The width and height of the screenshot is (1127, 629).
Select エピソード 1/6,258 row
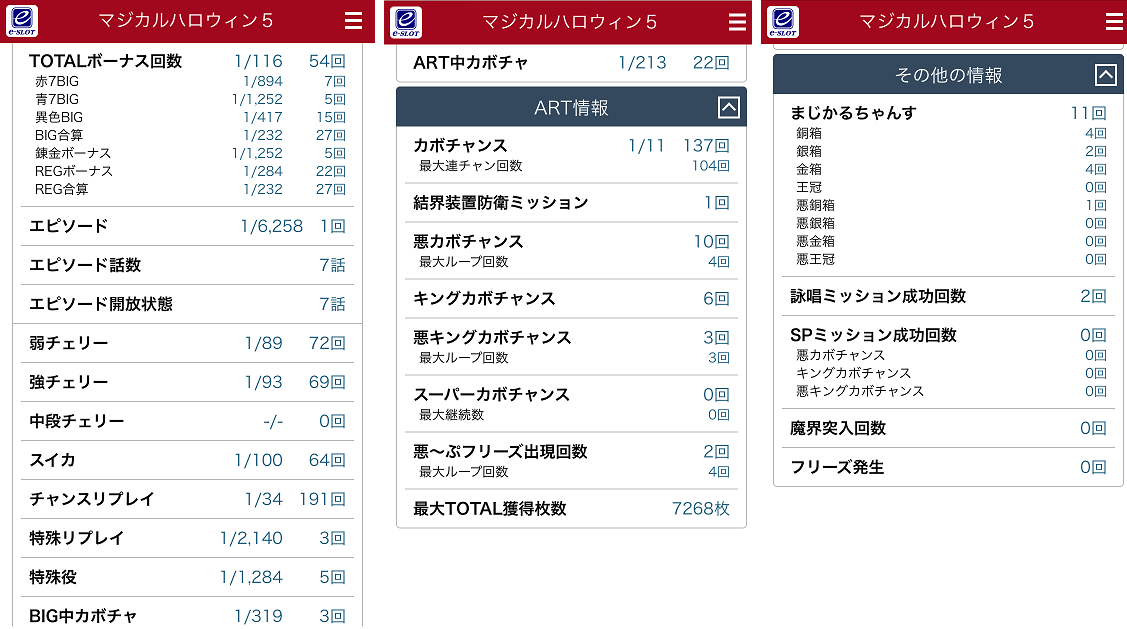coord(187,226)
